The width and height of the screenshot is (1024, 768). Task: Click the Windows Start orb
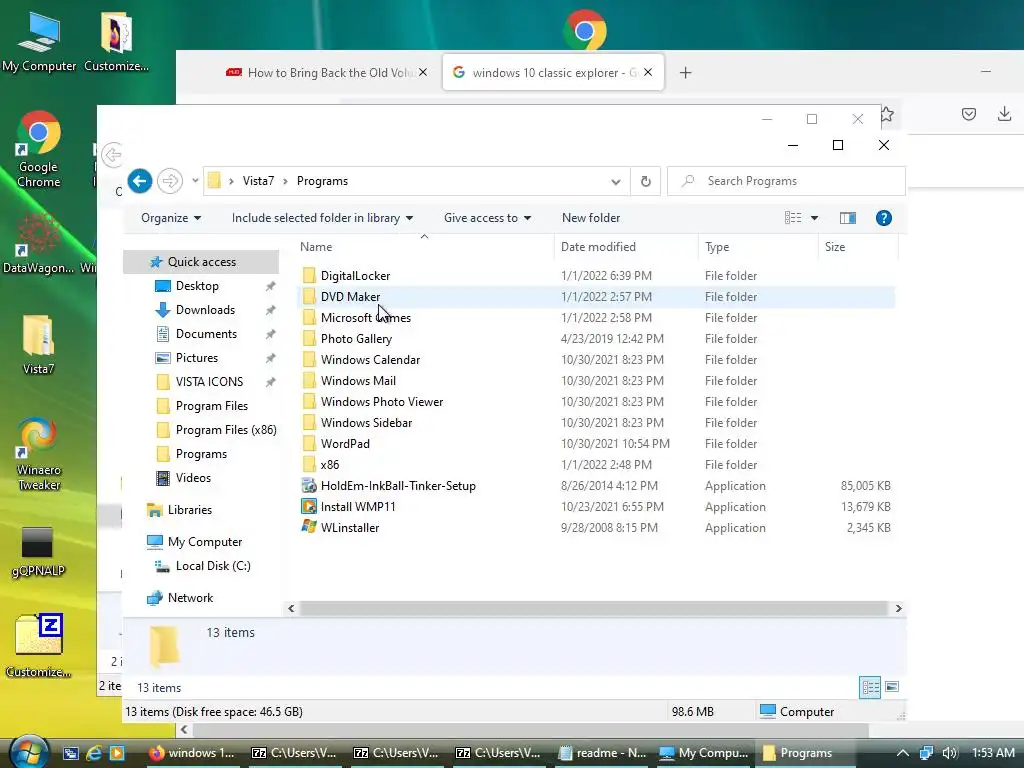(29, 752)
